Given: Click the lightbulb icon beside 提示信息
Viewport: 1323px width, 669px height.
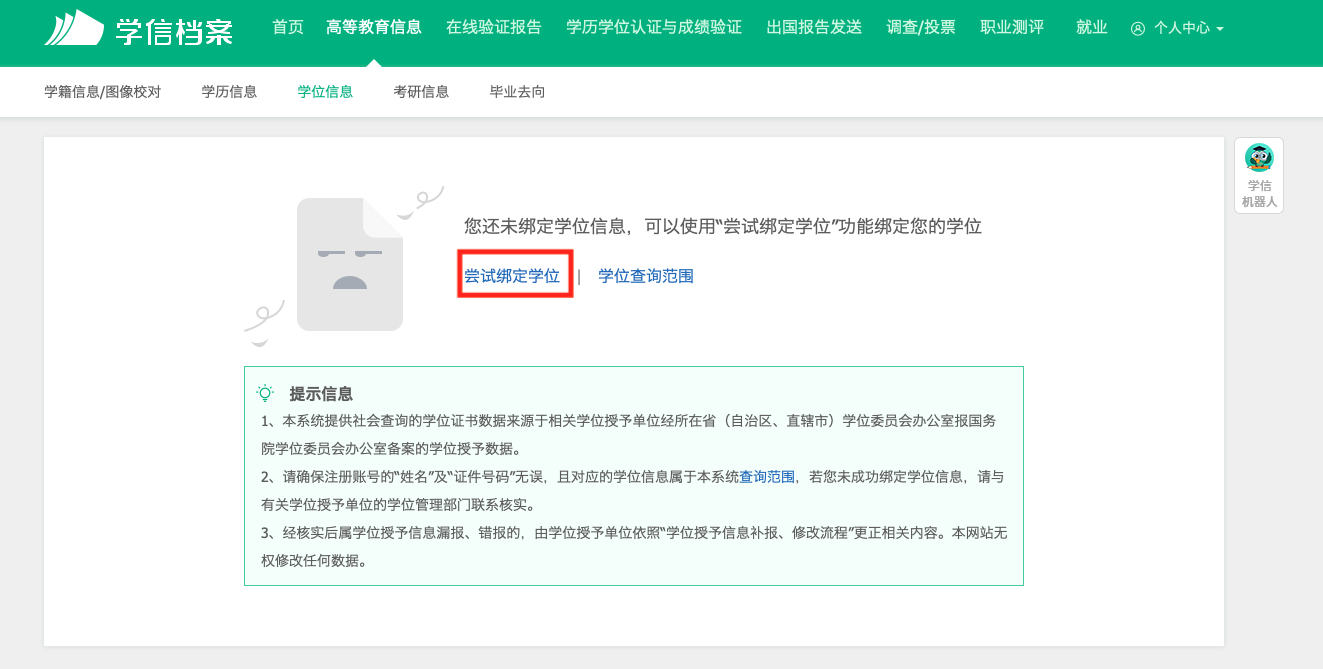Looking at the screenshot, I should point(265,393).
